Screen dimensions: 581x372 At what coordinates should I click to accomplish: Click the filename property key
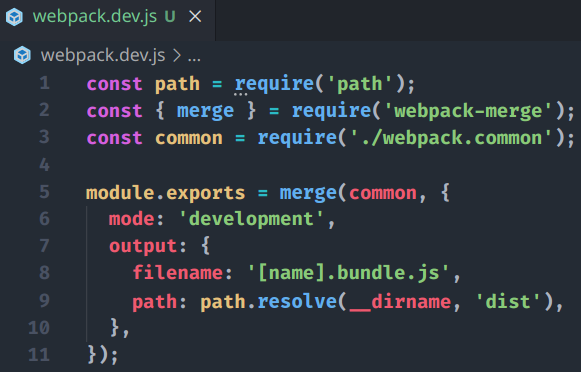tap(177, 273)
